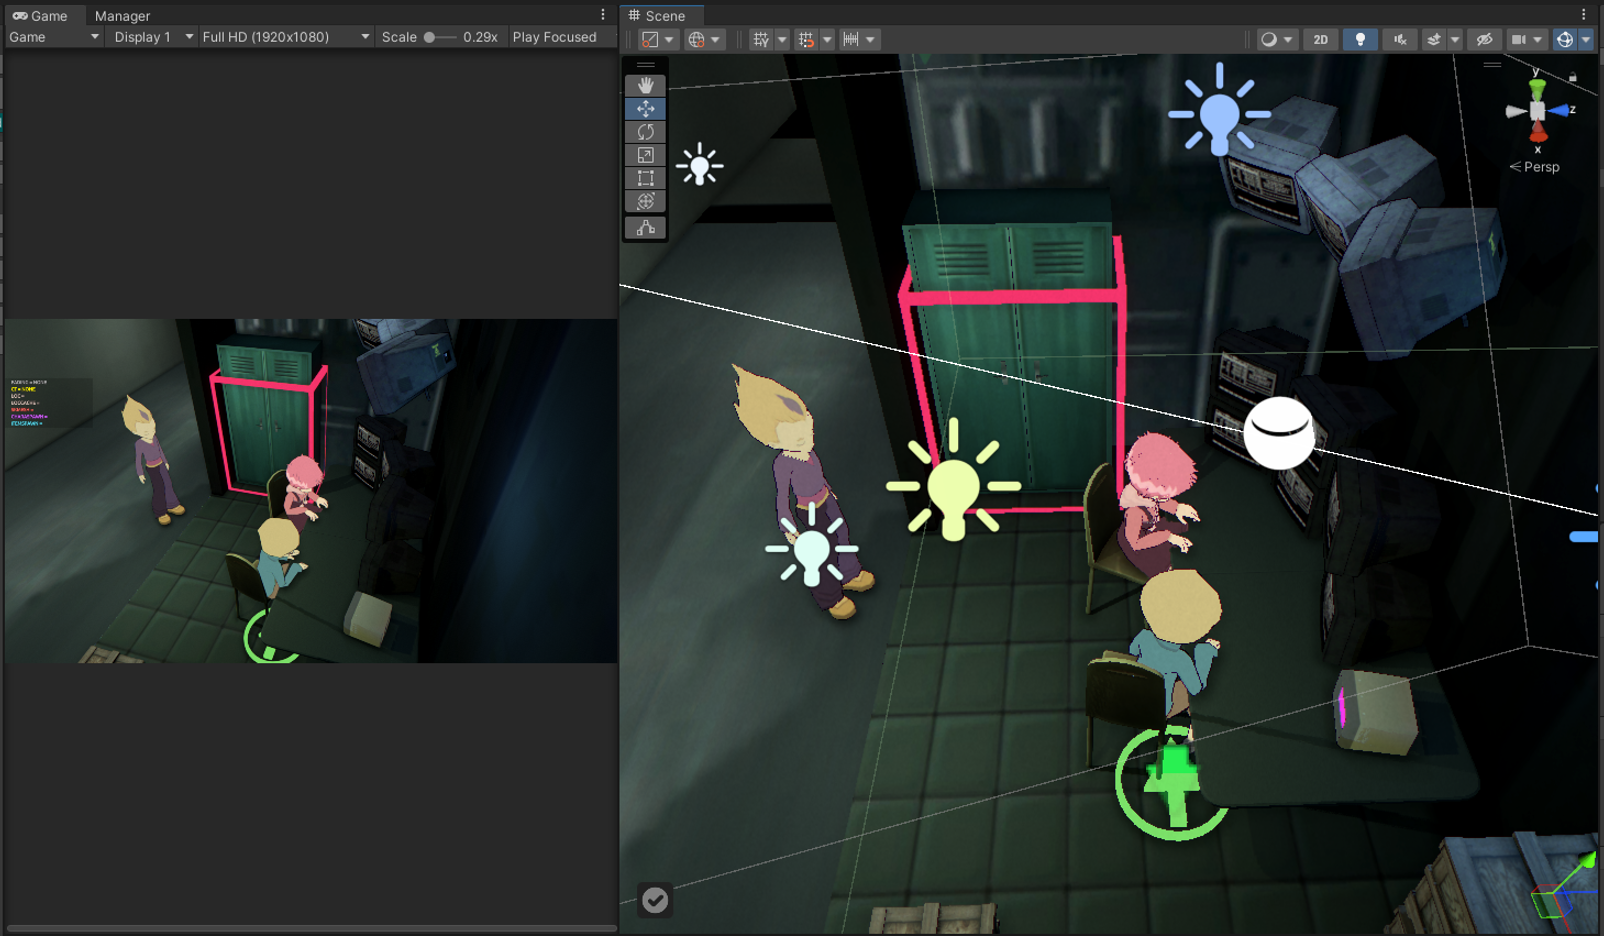
Task: Toggle 2D view mode in Scene
Action: 1320,39
